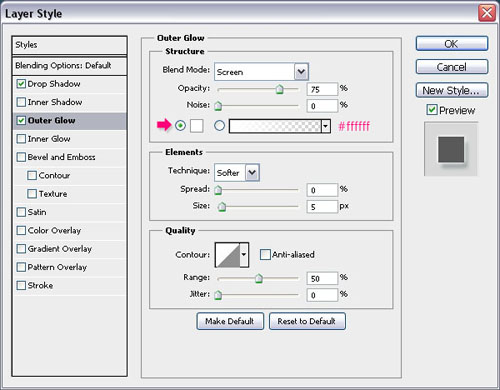The width and height of the screenshot is (500, 390).
Task: Focus the Size value field
Action: pyautogui.click(x=322, y=207)
